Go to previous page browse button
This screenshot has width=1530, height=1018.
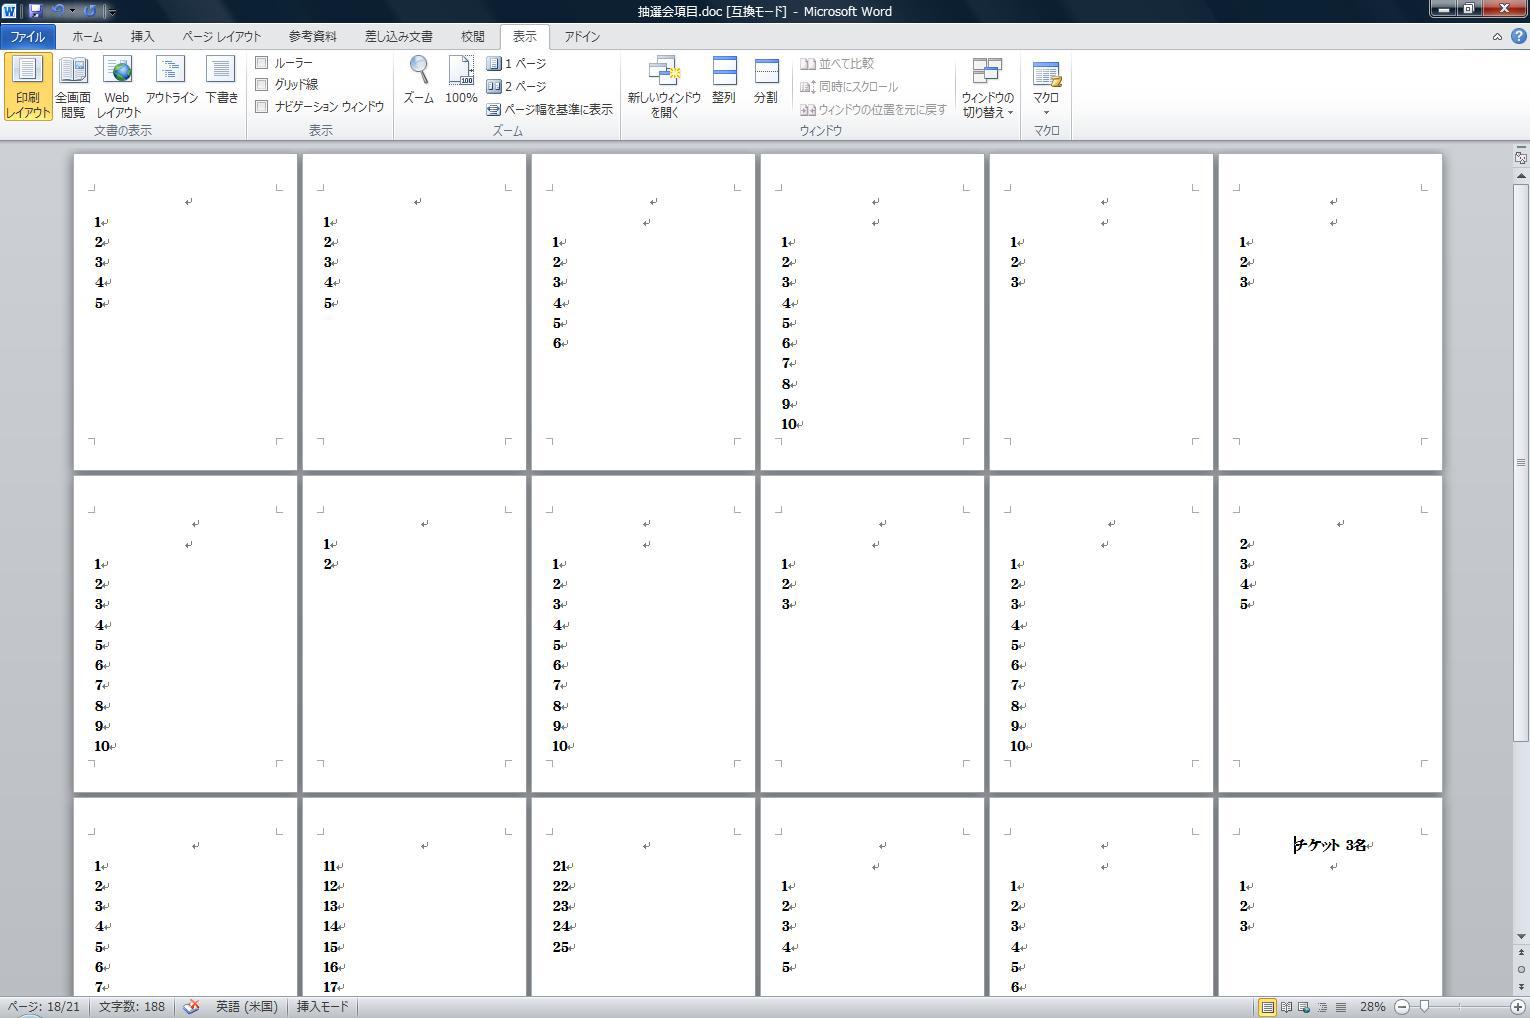1521,953
